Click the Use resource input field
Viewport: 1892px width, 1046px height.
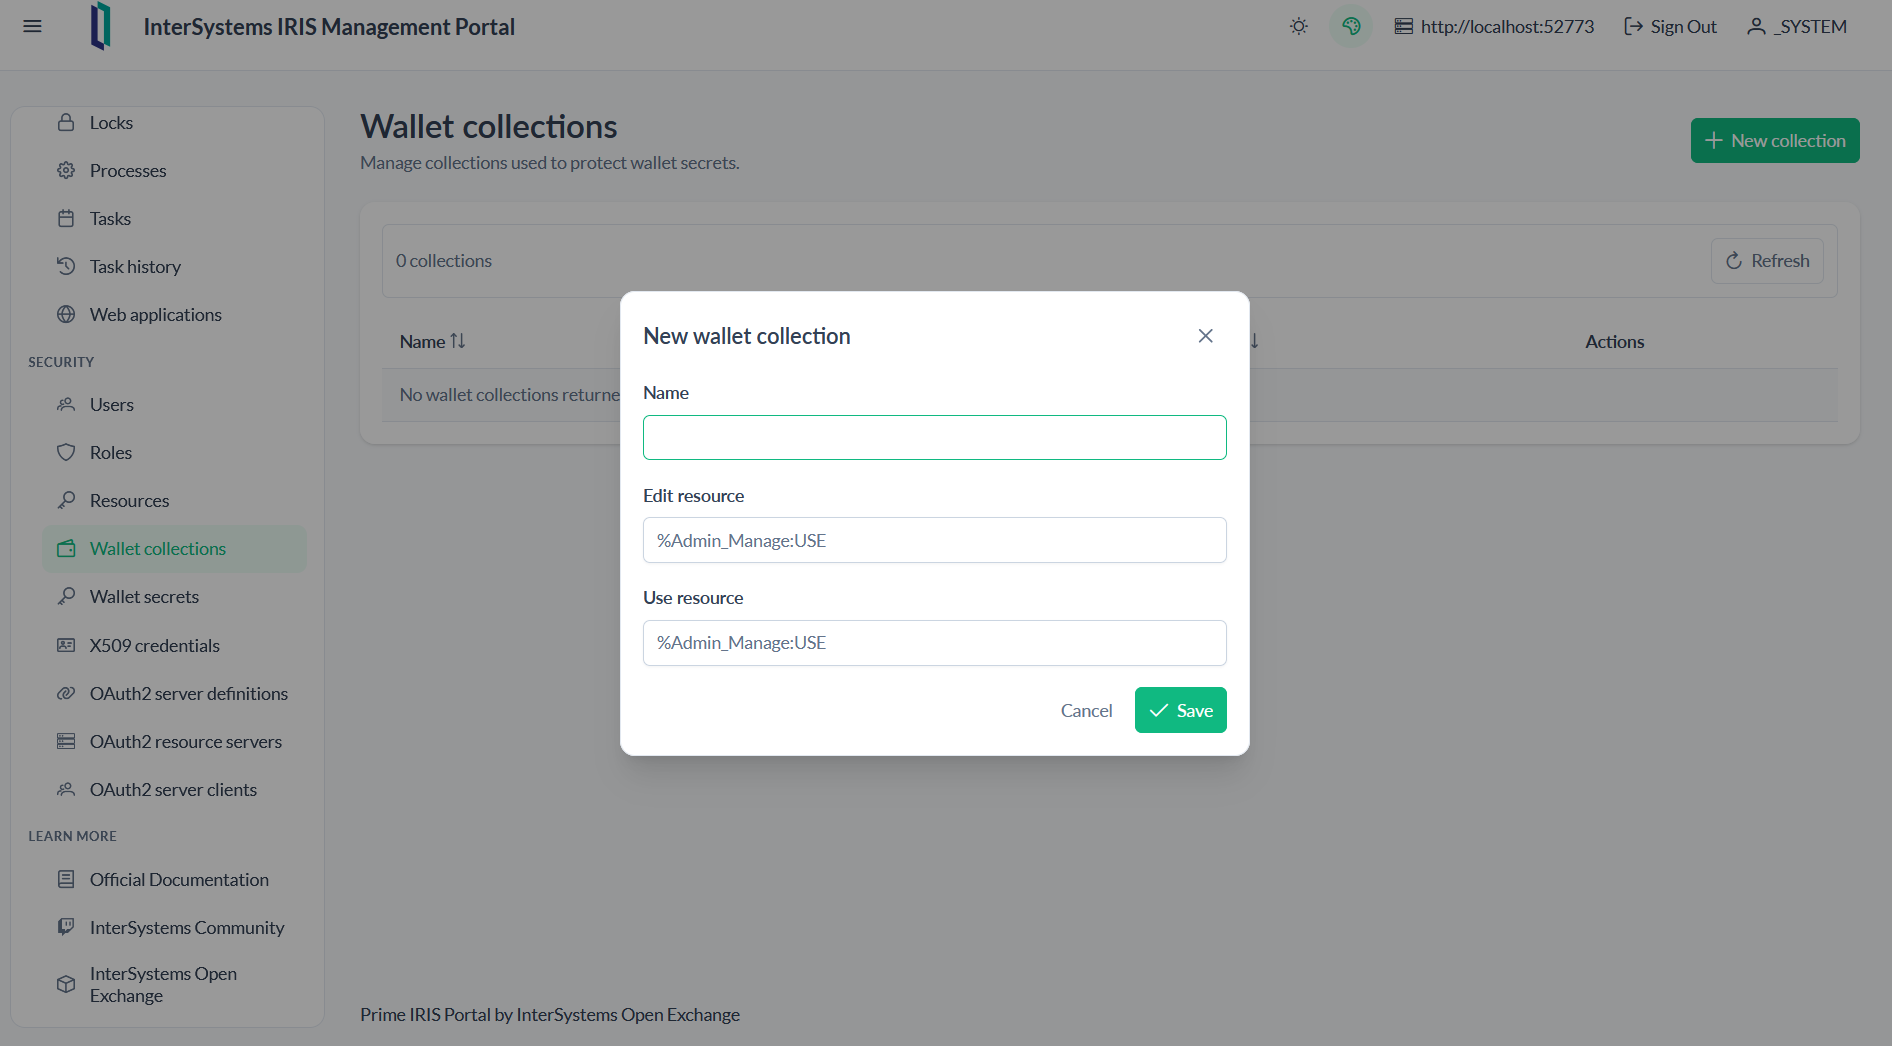click(x=934, y=642)
